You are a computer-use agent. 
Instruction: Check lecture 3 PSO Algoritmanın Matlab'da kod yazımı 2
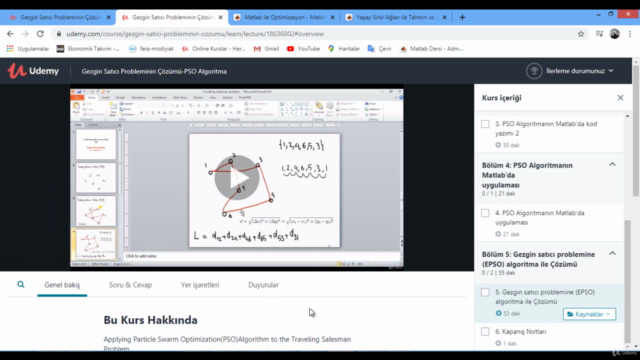[x=485, y=124]
